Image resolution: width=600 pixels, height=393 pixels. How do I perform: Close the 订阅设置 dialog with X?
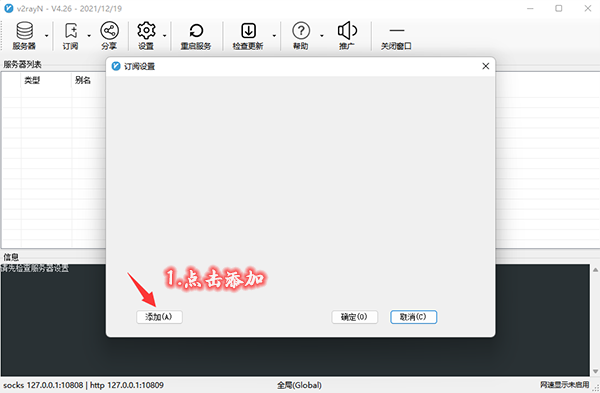click(486, 66)
